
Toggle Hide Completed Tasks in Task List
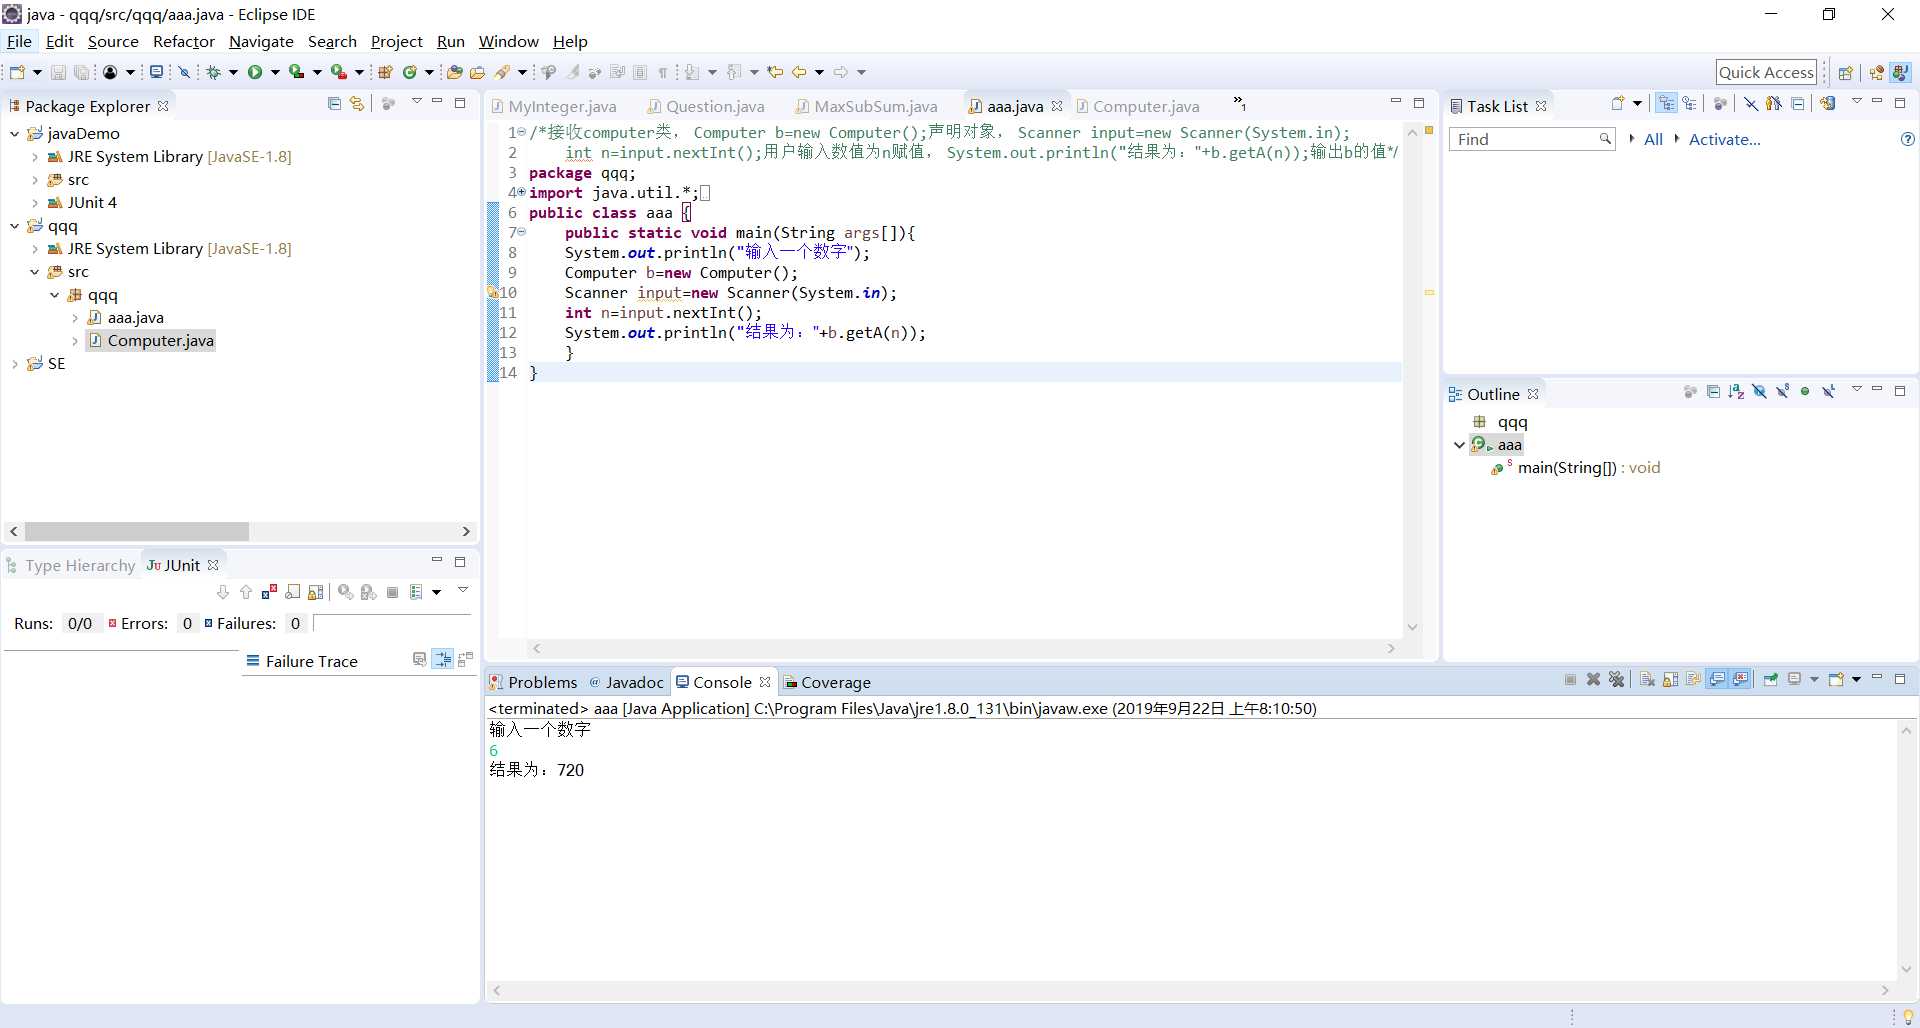pos(1751,103)
